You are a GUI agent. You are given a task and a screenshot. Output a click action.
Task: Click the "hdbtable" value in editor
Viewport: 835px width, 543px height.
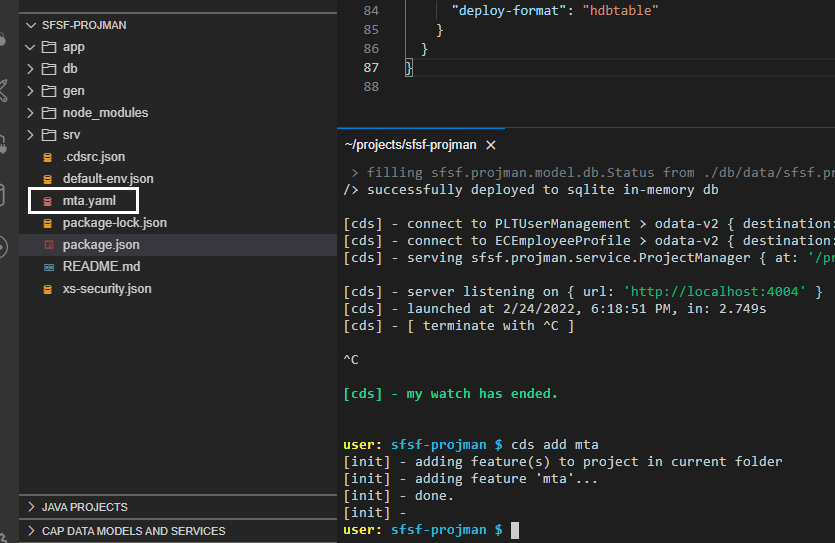(x=620, y=11)
